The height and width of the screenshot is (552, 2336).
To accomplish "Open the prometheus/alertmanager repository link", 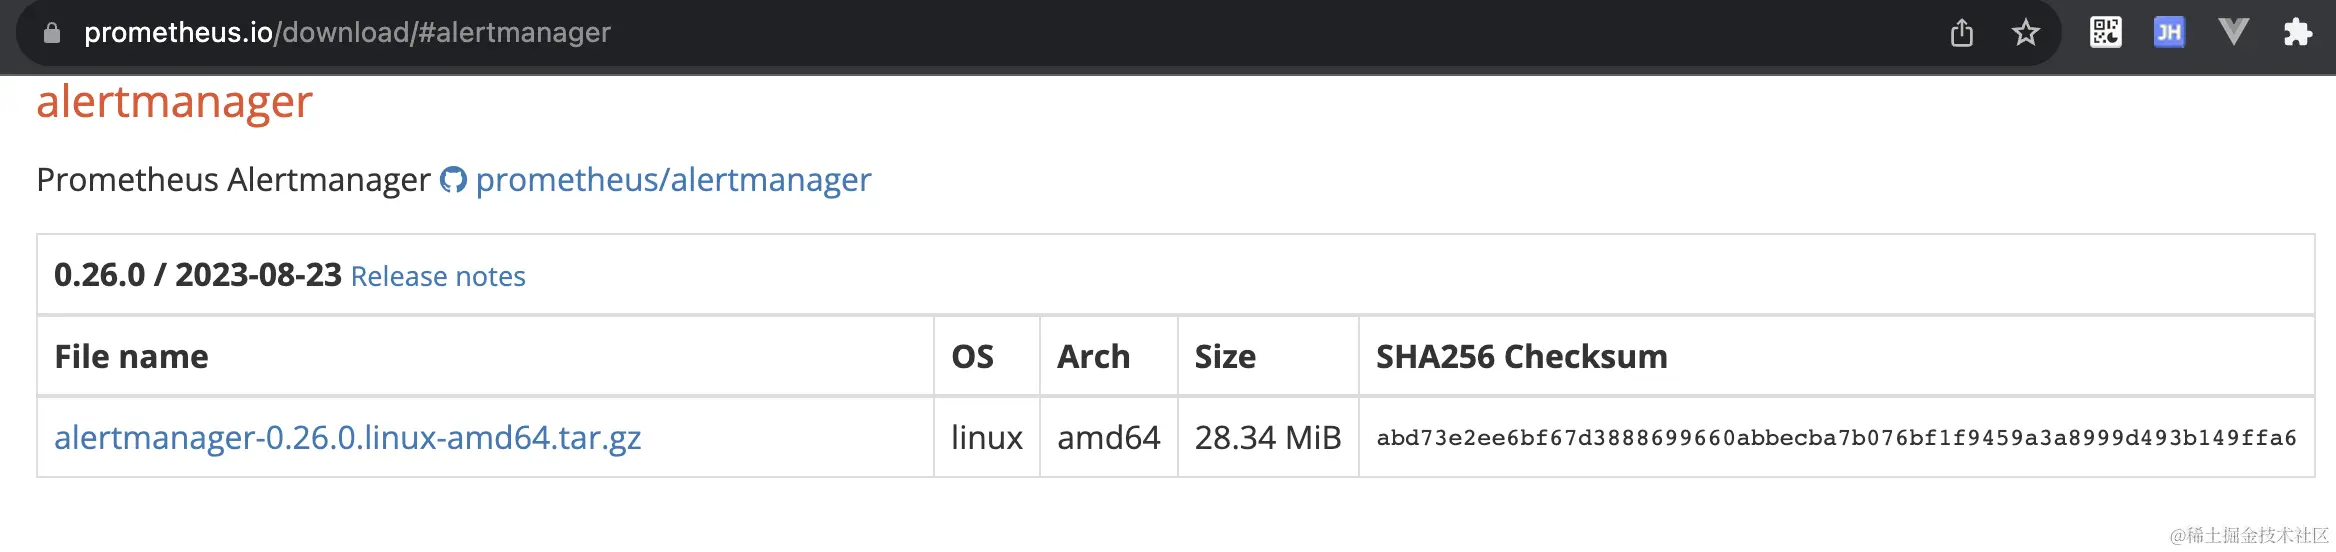I will 673,180.
